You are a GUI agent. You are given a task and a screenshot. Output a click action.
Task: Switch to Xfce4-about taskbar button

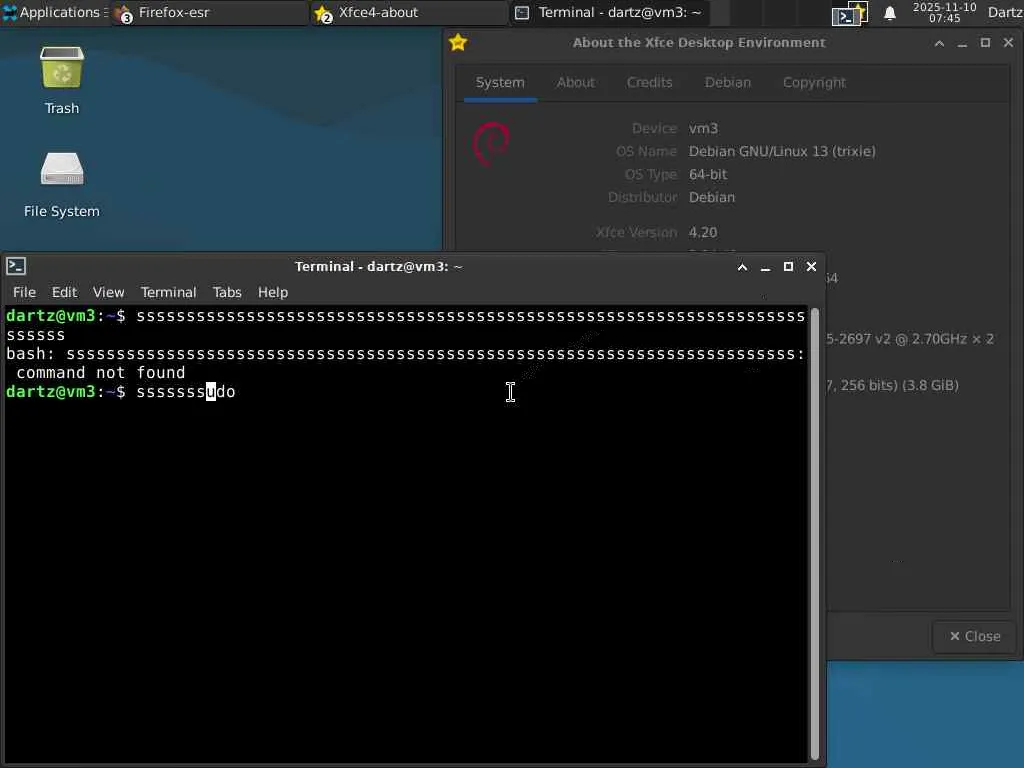pos(408,12)
